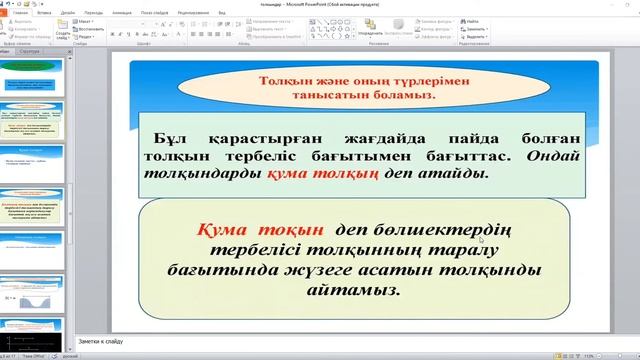Toggle text shadow (S) in font group
Viewport: 640px width, 360px height.
137,35
